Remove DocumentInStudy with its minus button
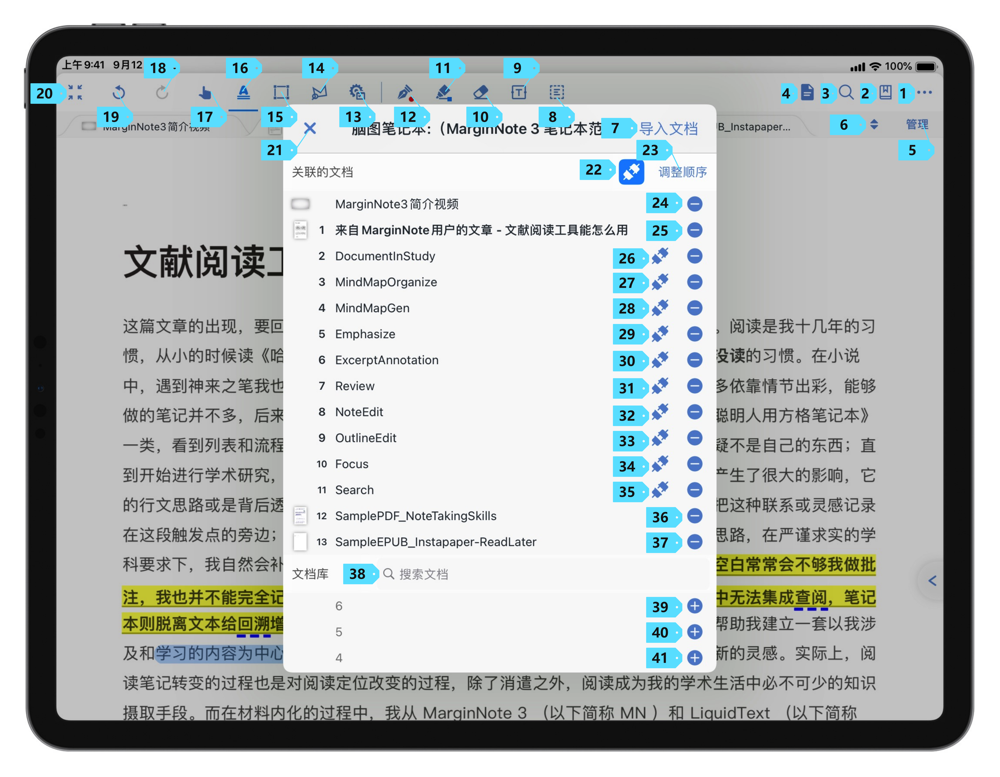 pos(695,256)
